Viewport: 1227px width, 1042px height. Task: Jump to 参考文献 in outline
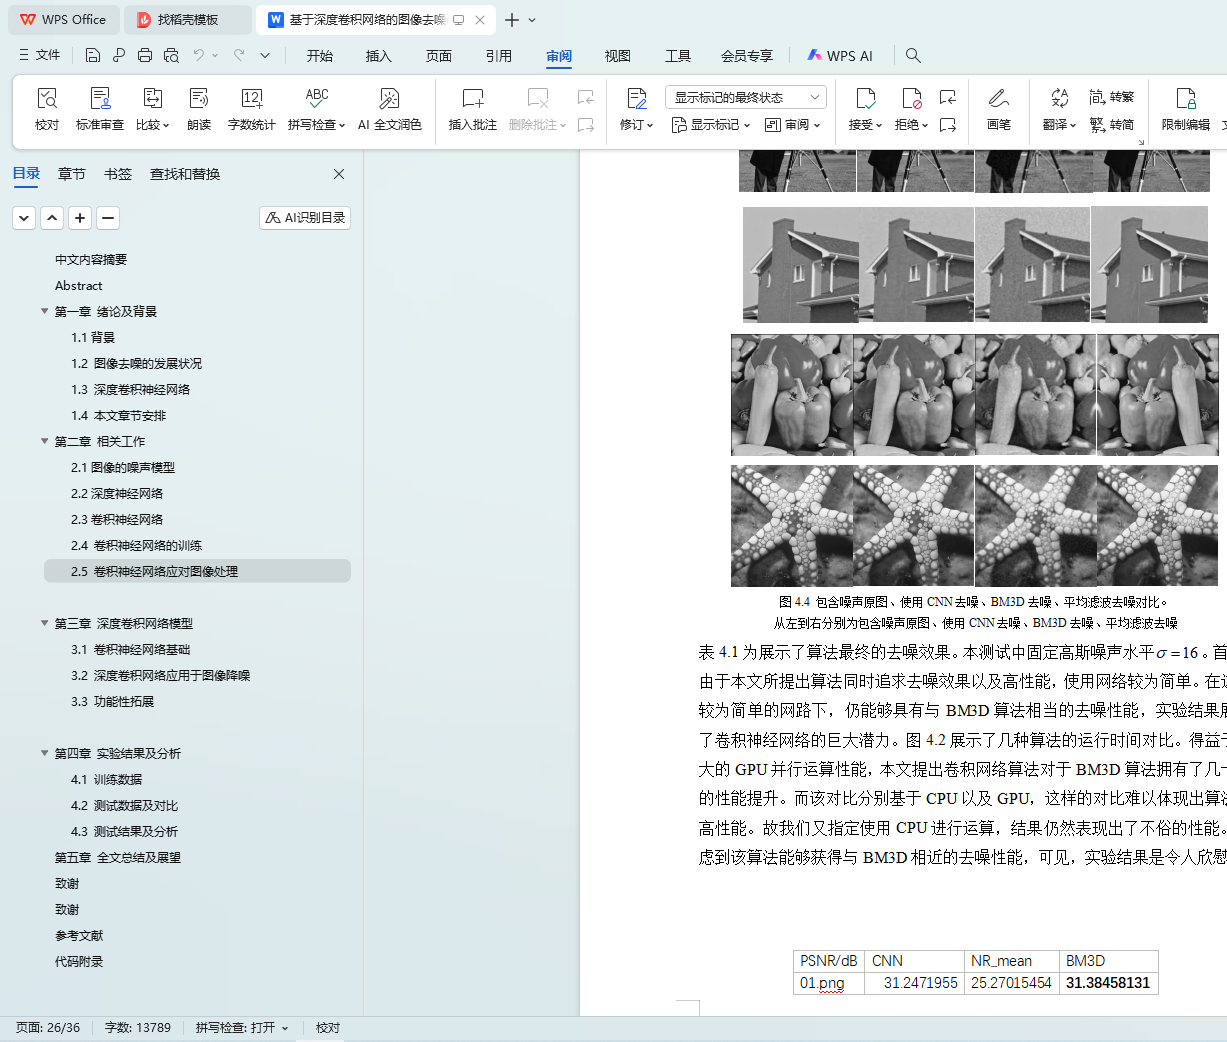(79, 935)
